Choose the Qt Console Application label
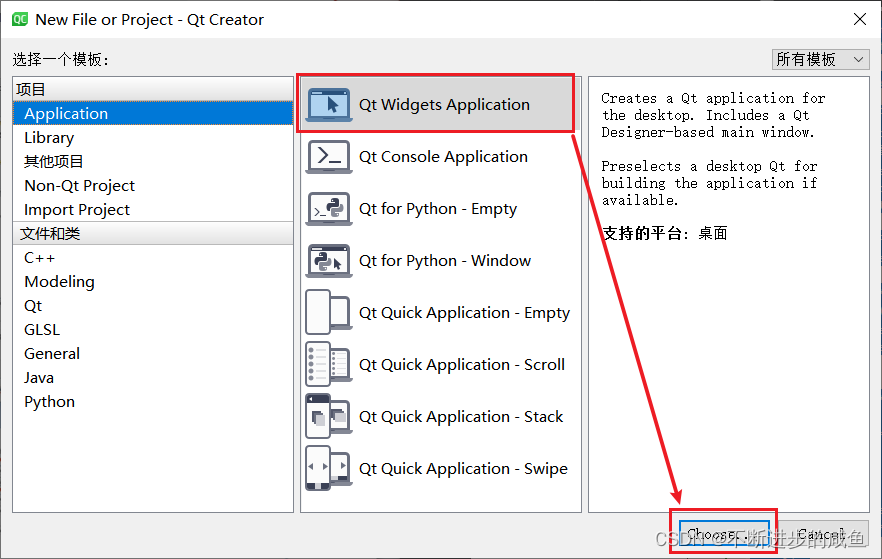The height and width of the screenshot is (559, 882). 443,156
